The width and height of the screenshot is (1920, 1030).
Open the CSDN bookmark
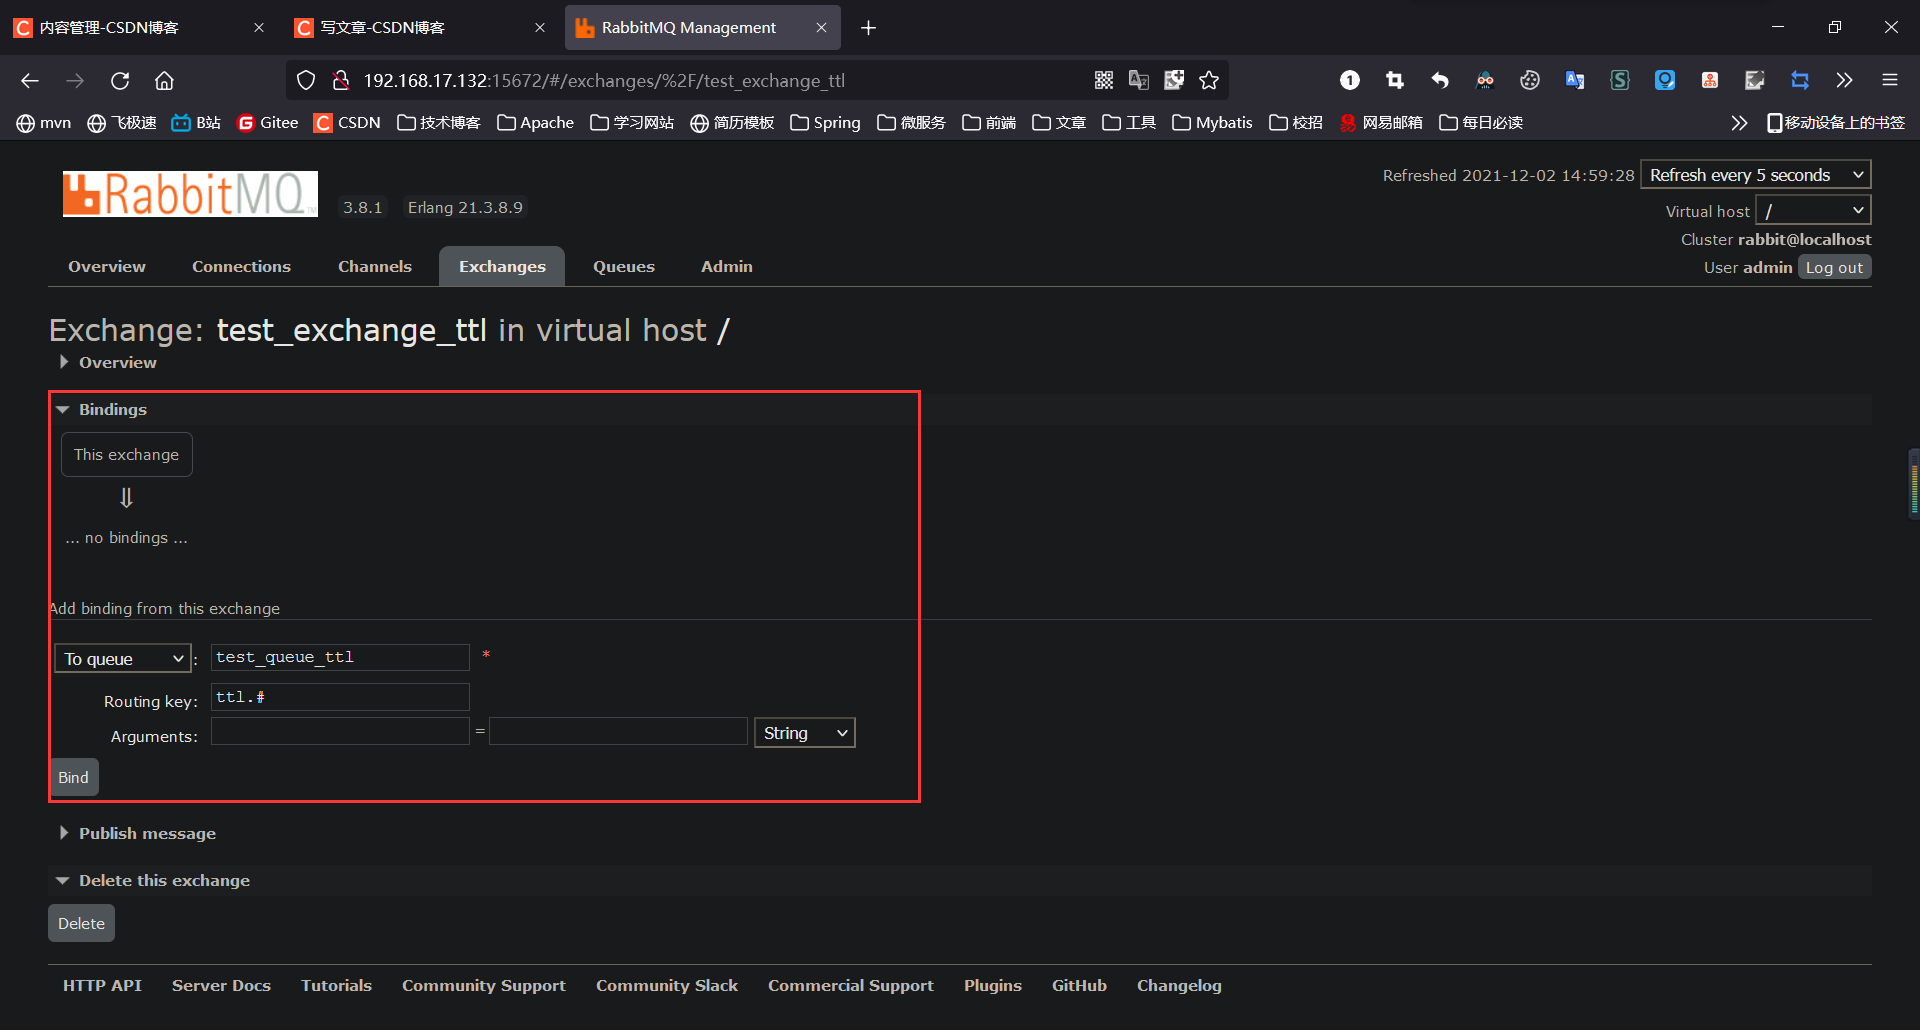pyautogui.click(x=347, y=123)
